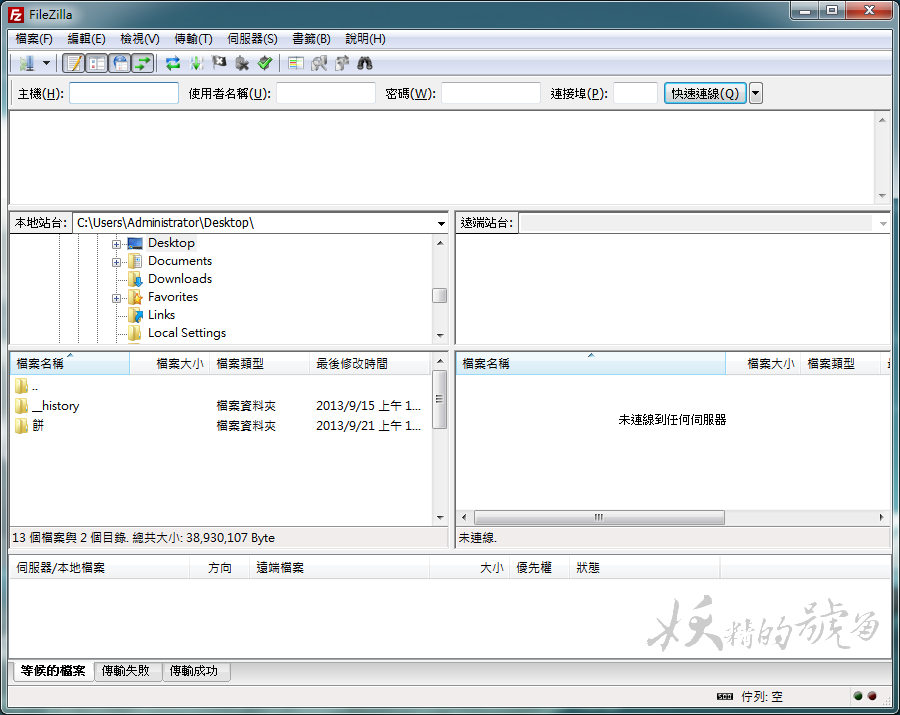Select the __history folder row
Image resolution: width=900 pixels, height=715 pixels.
click(x=220, y=406)
